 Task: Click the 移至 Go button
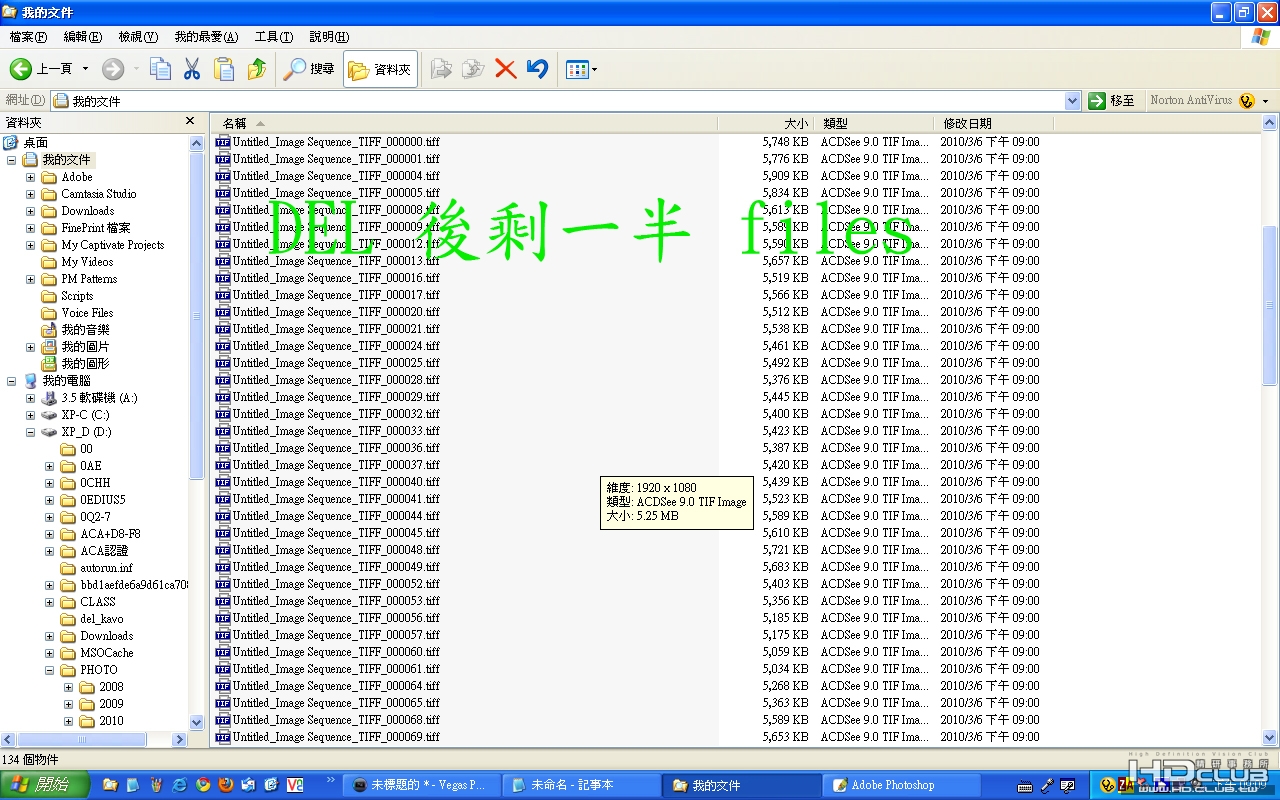(x=1112, y=101)
